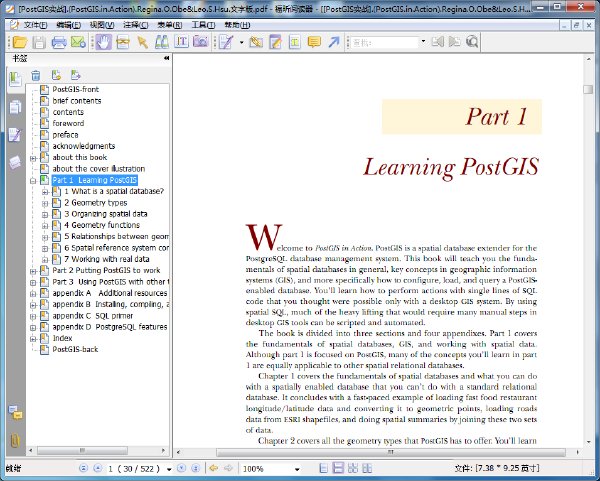Switch to single page layout
This screenshot has height=481, width=600.
point(323,468)
